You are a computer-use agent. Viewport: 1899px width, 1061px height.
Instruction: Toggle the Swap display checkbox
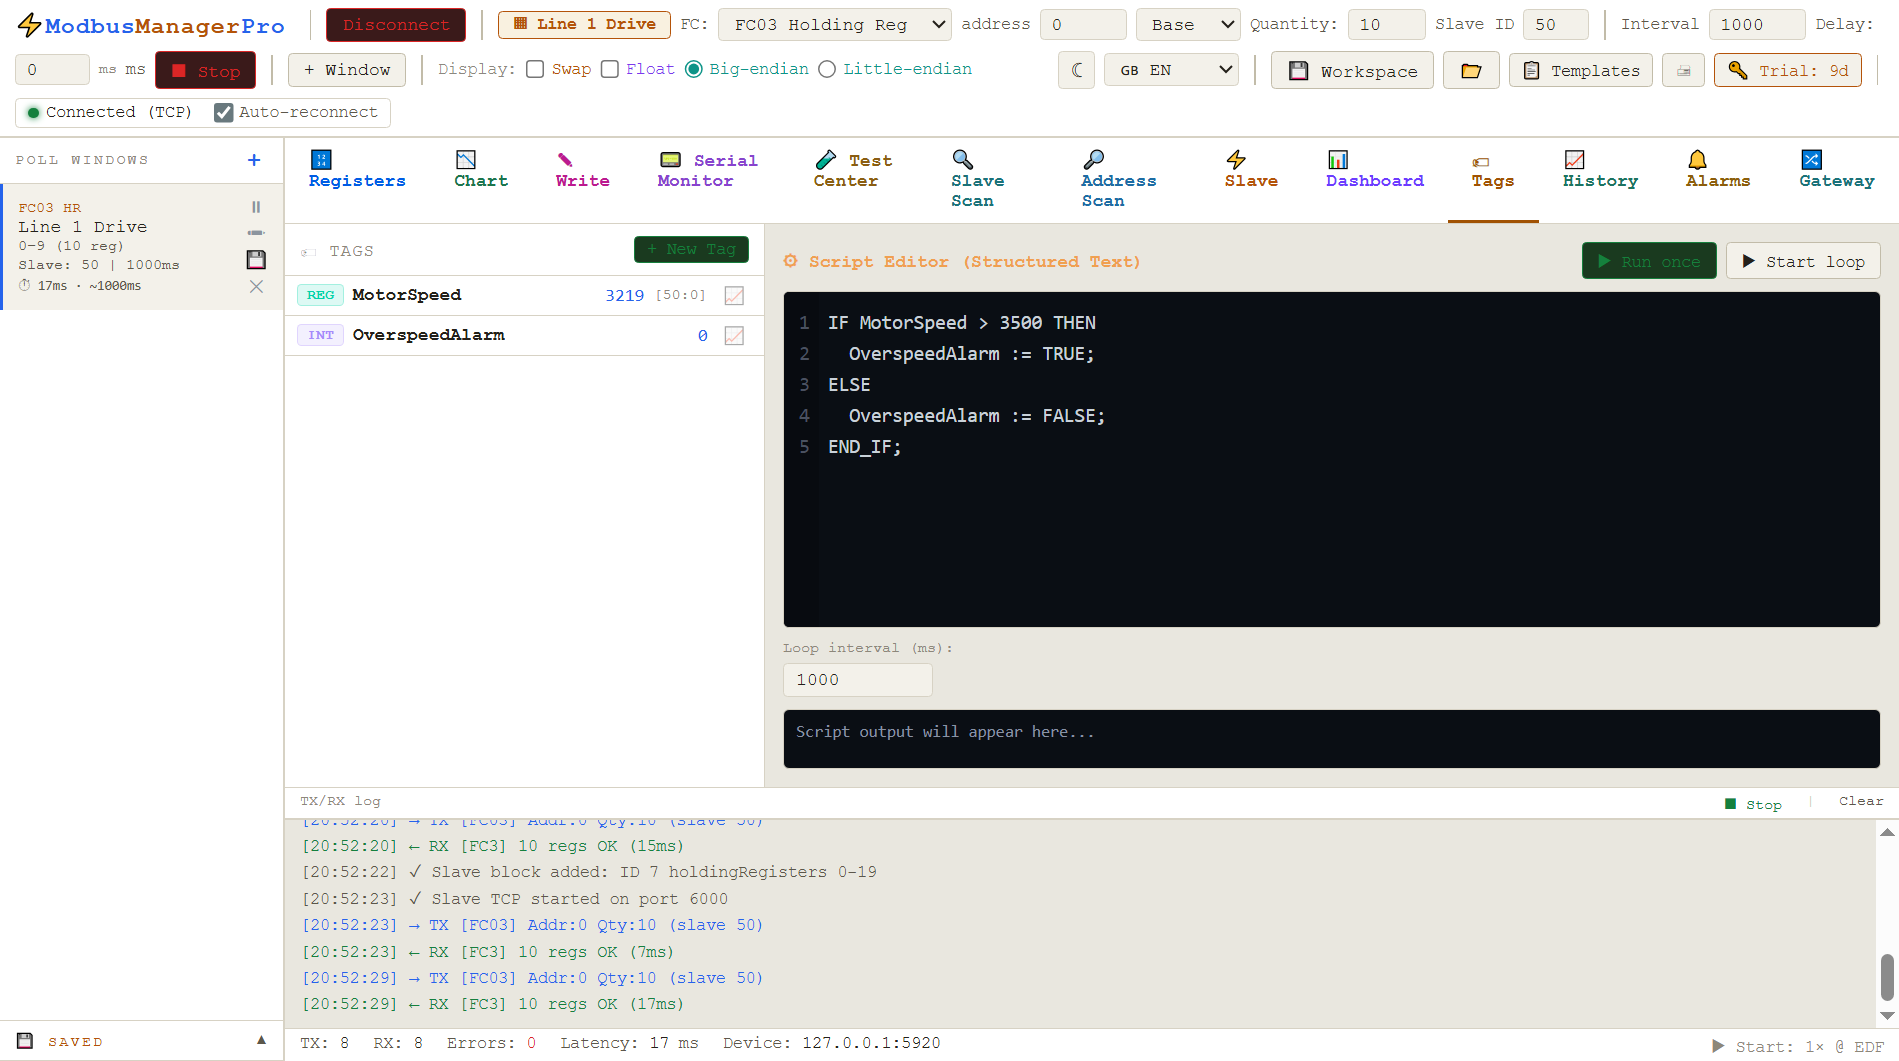click(535, 69)
